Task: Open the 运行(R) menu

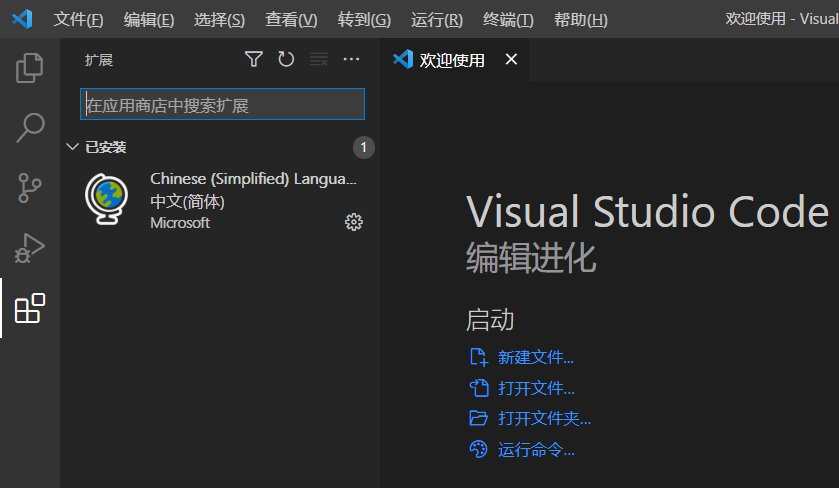Action: coord(437,20)
